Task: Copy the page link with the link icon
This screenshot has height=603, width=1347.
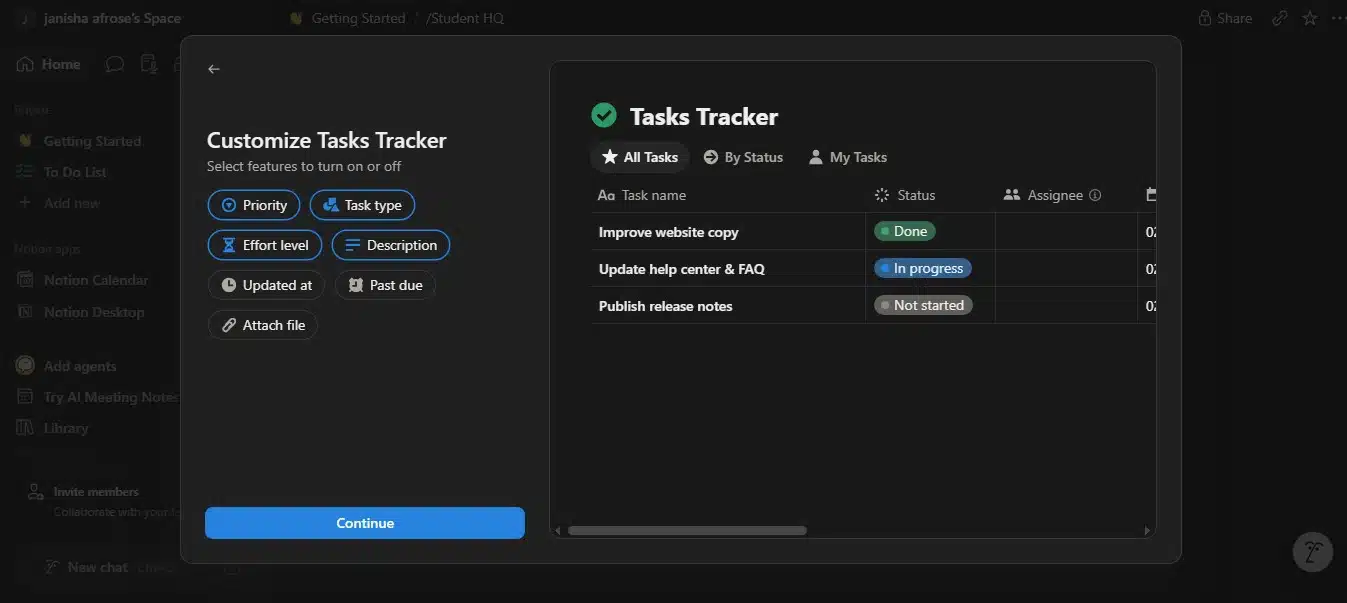Action: coord(1280,18)
